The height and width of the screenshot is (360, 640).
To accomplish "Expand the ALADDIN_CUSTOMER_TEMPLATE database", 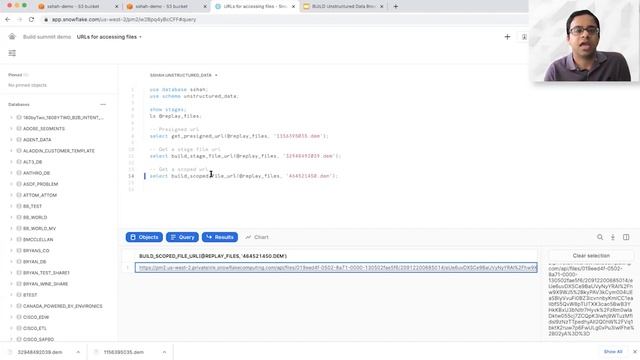I will pyautogui.click(x=11, y=151).
